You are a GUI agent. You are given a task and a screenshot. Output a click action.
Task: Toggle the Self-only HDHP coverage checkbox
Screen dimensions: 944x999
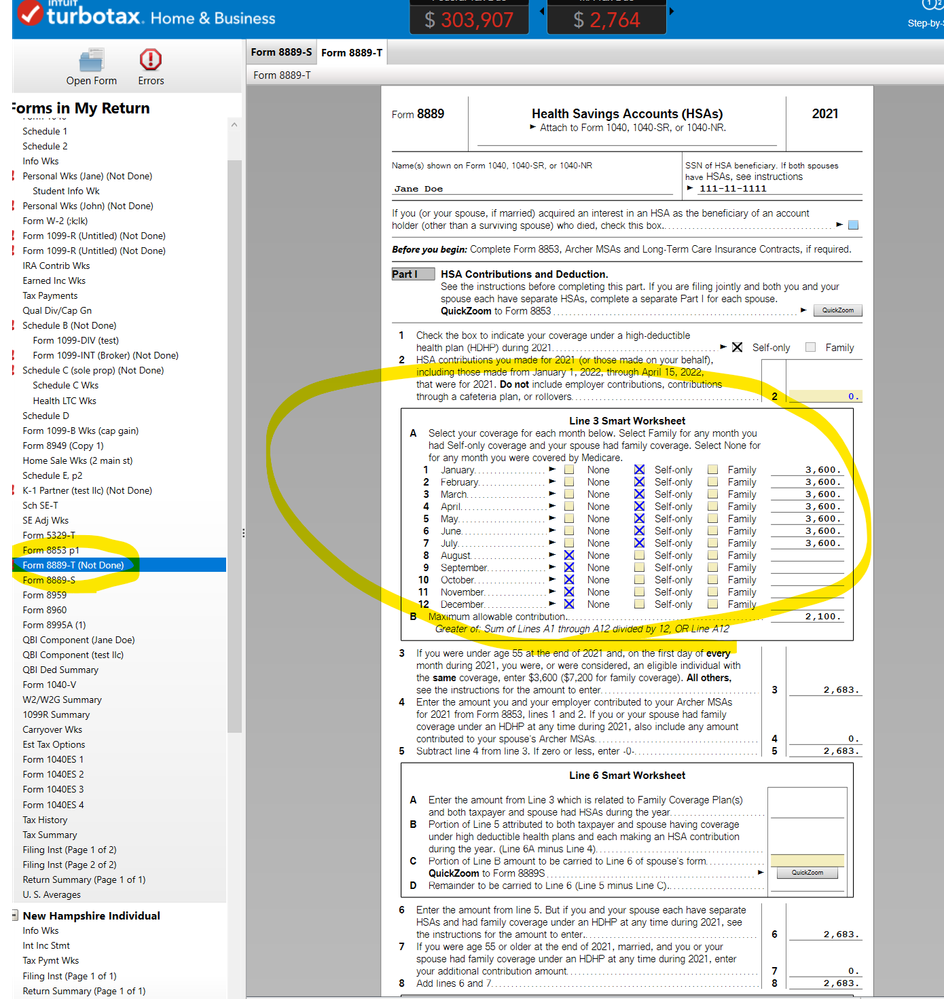[737, 347]
